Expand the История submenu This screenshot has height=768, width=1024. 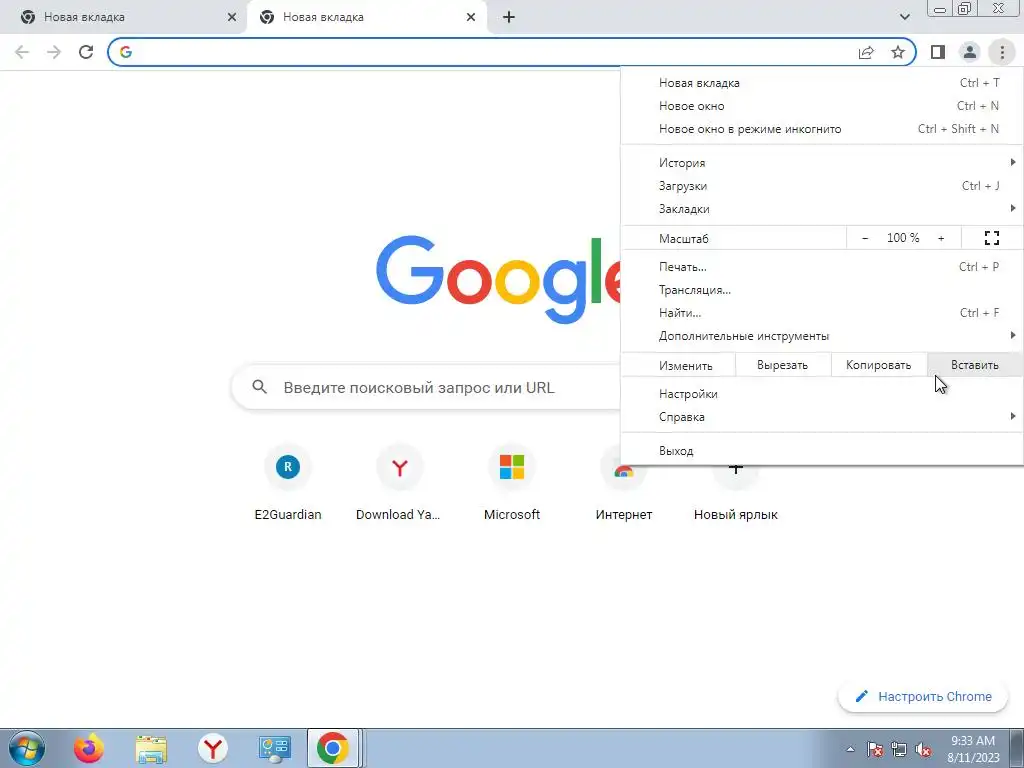(x=822, y=163)
